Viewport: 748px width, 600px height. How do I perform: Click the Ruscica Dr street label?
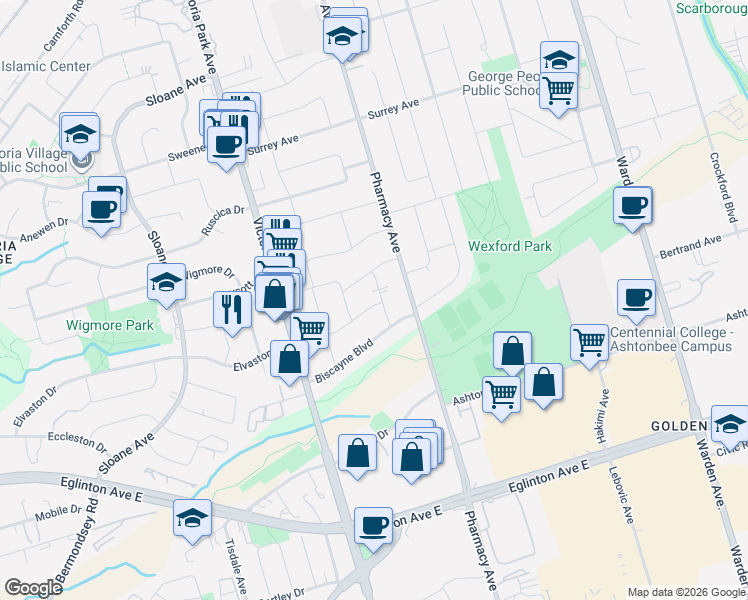(x=223, y=220)
